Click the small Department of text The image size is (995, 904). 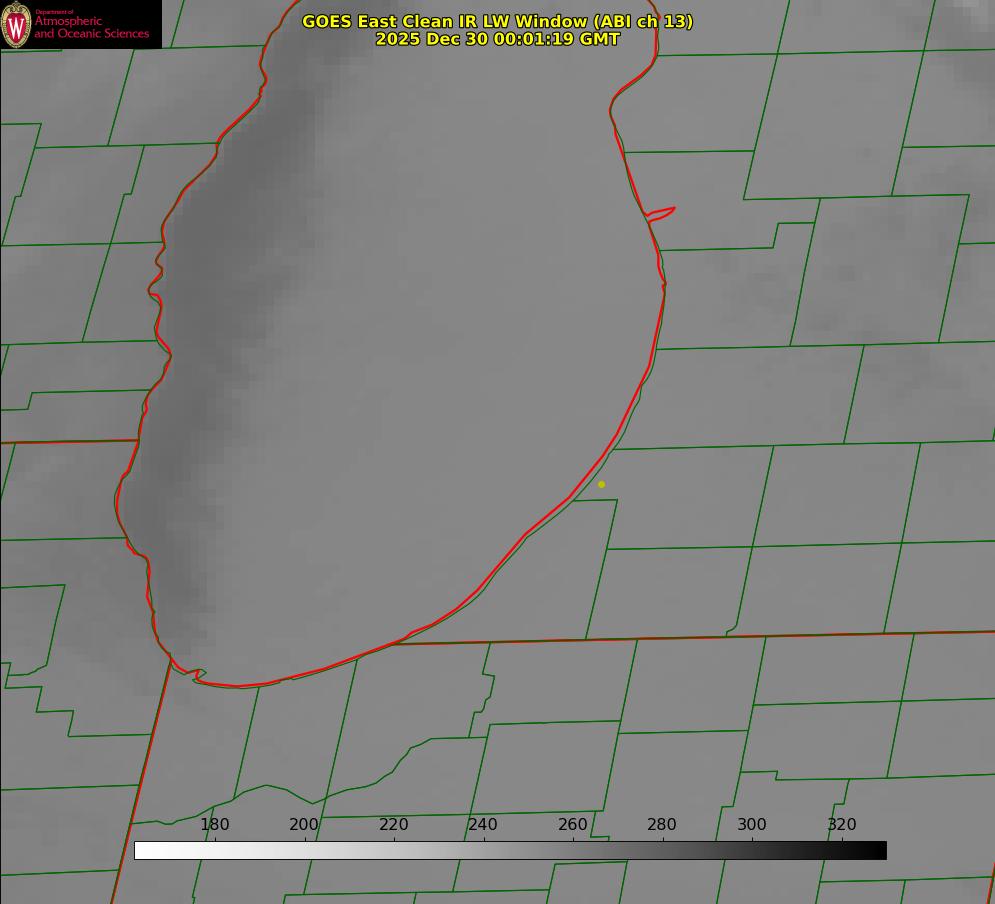[54, 12]
